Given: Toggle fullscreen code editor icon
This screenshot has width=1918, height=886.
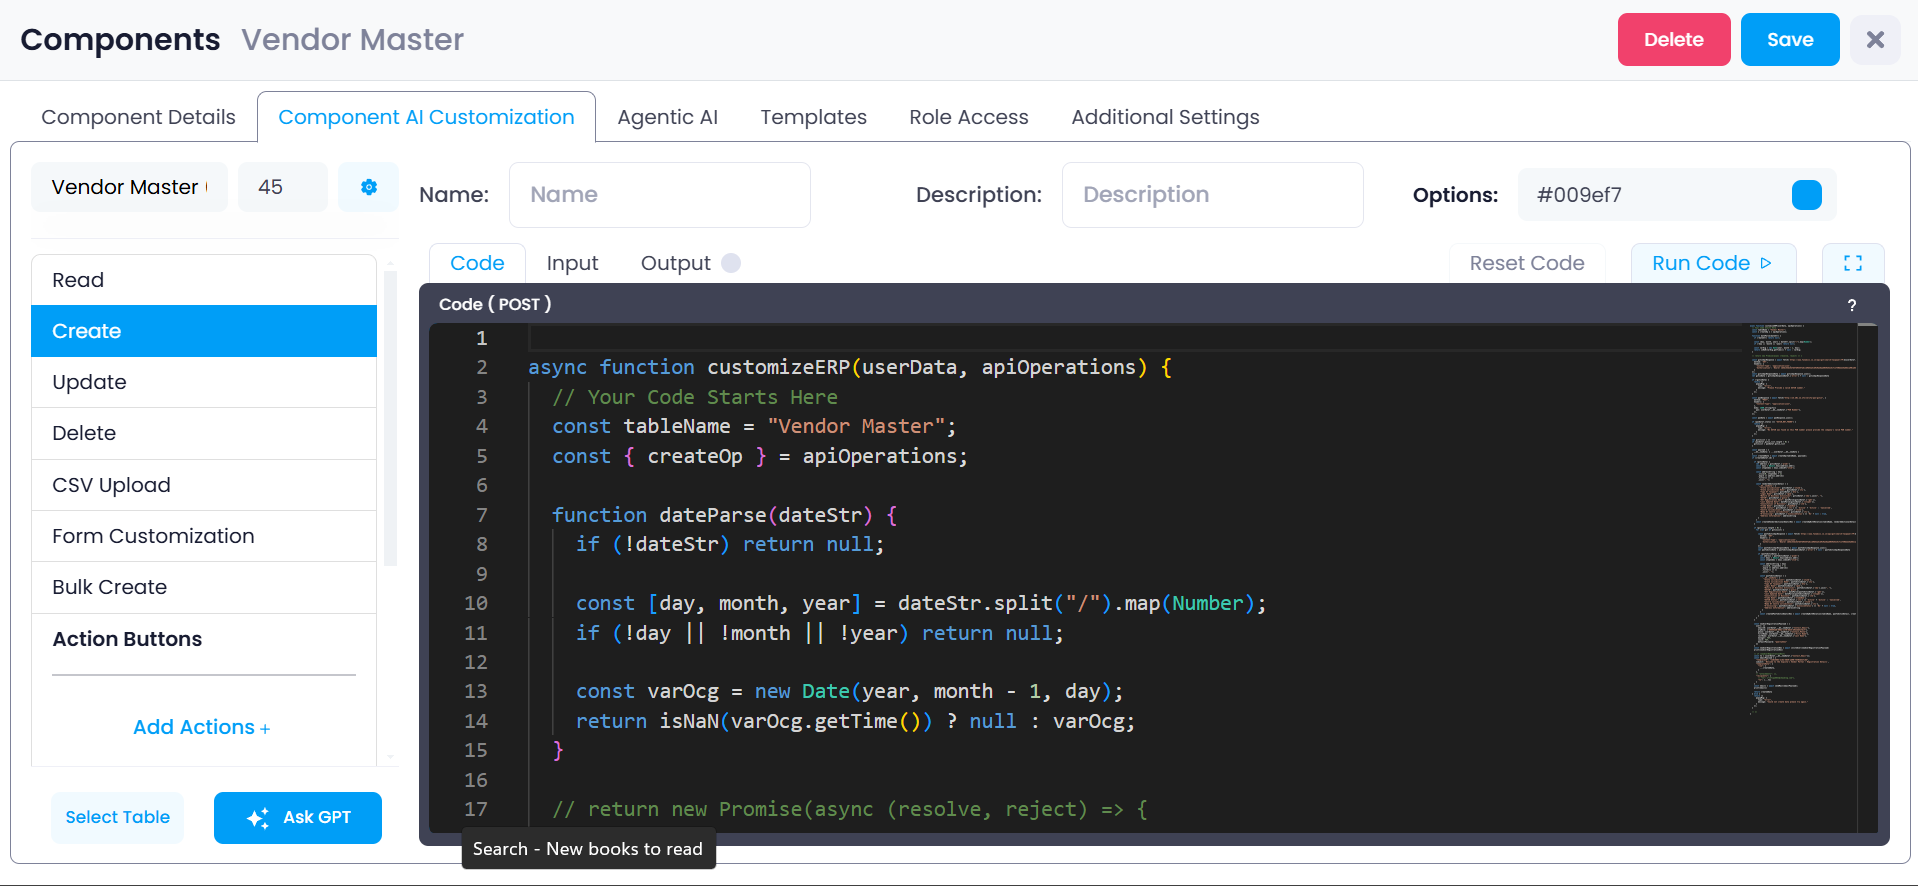Looking at the screenshot, I should (1853, 263).
